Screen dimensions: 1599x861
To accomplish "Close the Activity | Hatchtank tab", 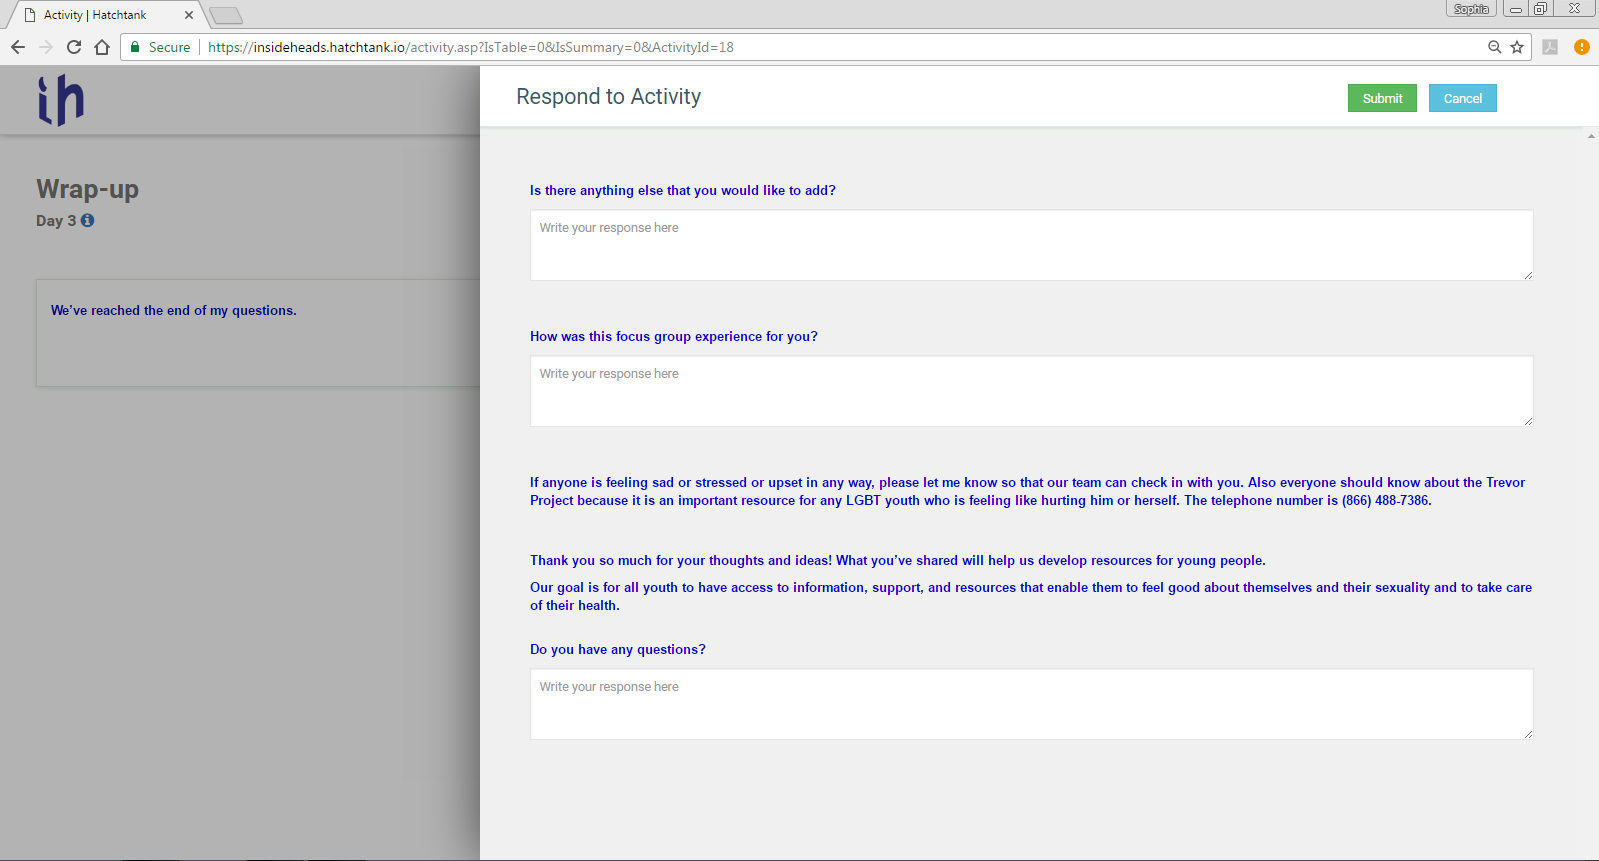I will [x=189, y=15].
